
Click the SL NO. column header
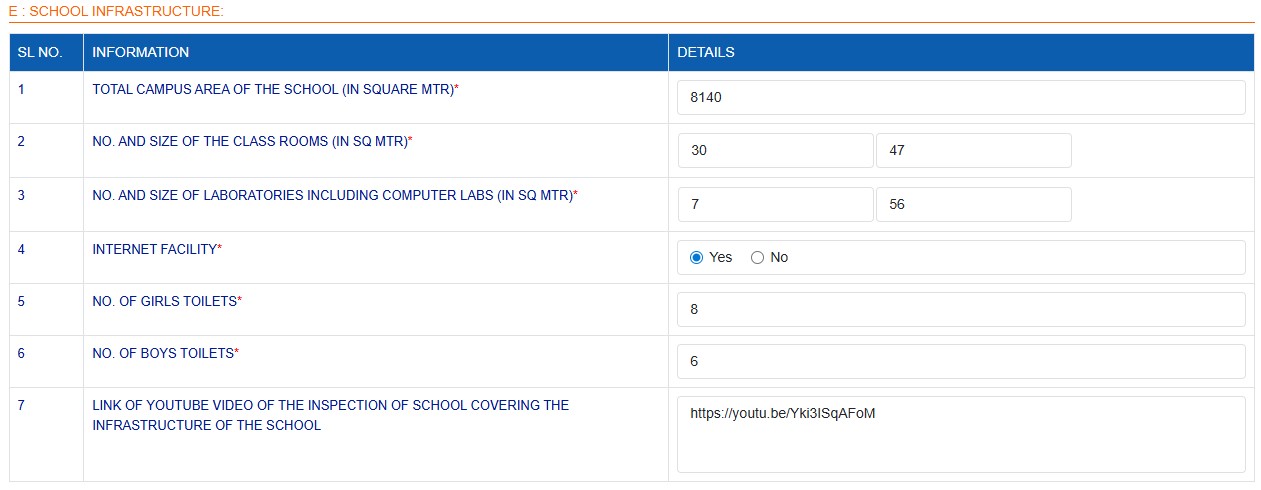(40, 52)
